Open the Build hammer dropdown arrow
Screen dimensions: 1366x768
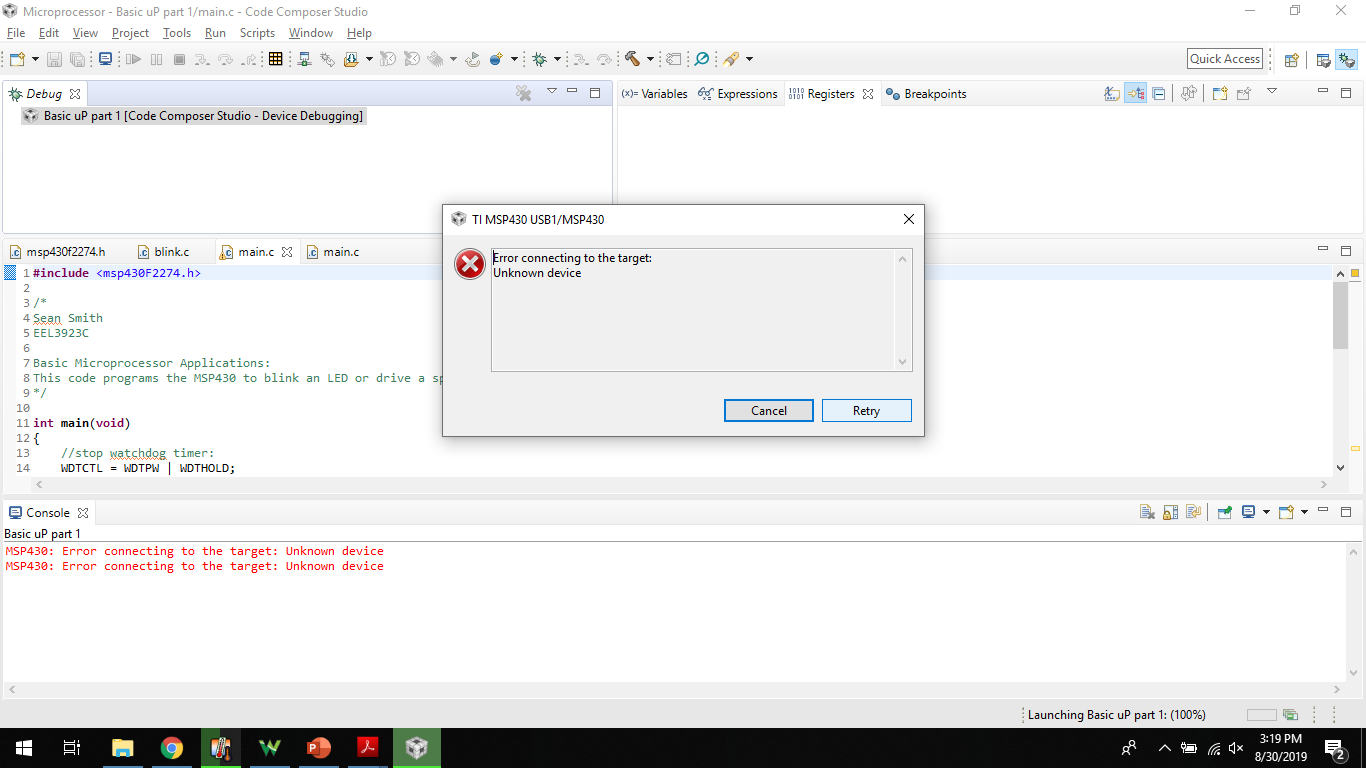tap(650, 60)
